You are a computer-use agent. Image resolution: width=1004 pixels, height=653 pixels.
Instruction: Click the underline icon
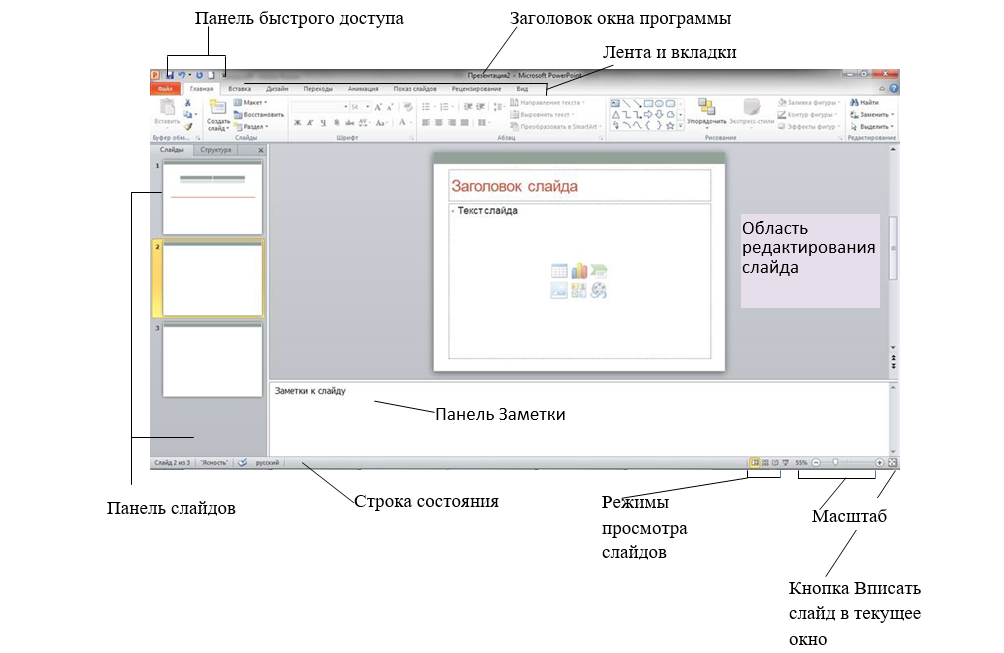(x=323, y=122)
